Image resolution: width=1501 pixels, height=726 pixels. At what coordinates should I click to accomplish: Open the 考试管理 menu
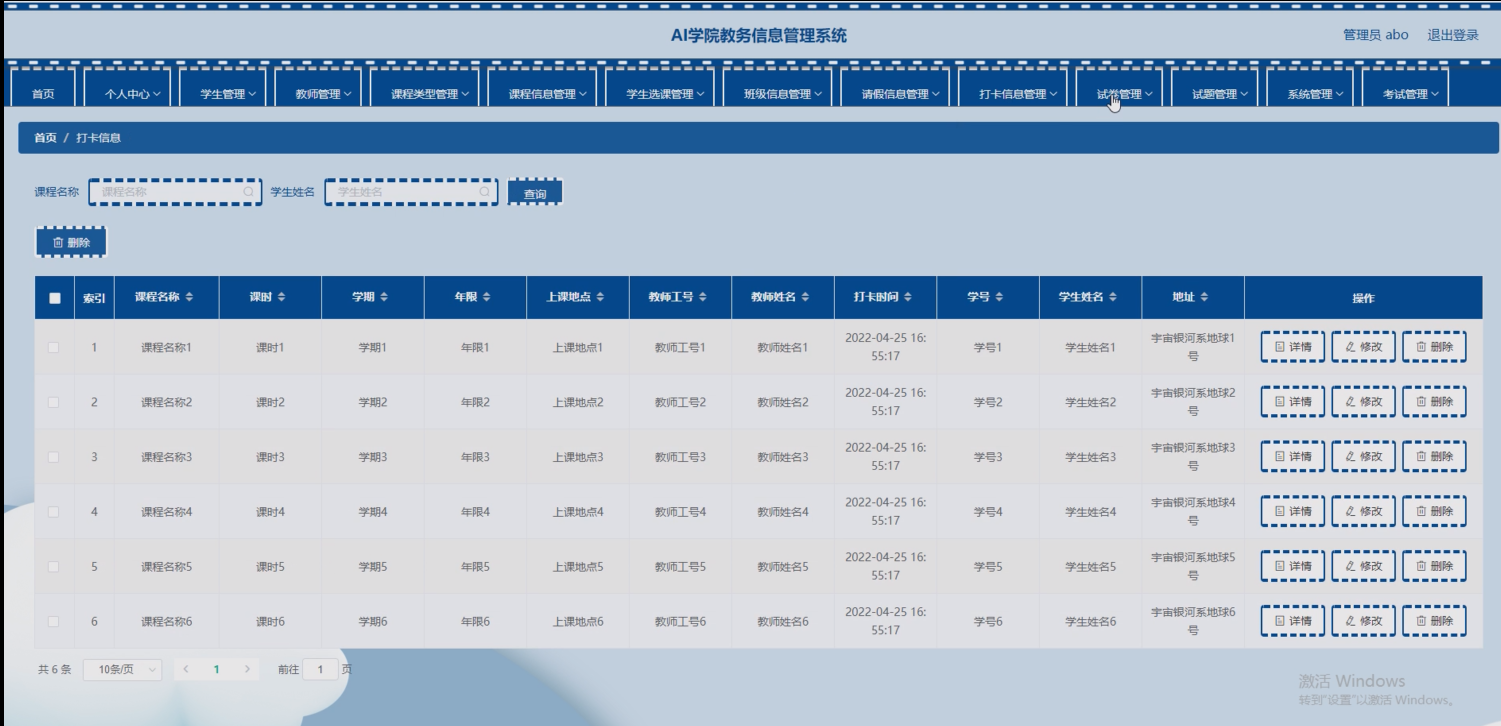[x=1406, y=89]
